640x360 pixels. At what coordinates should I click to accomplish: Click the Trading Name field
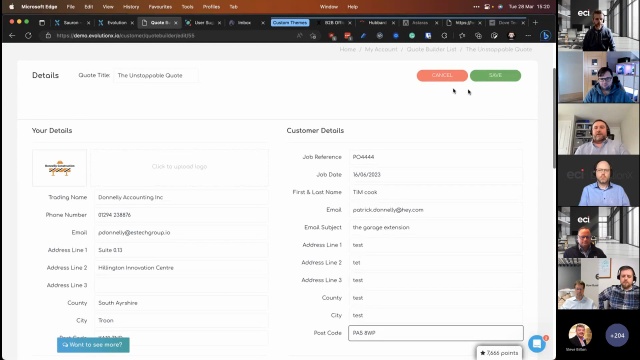(181, 197)
